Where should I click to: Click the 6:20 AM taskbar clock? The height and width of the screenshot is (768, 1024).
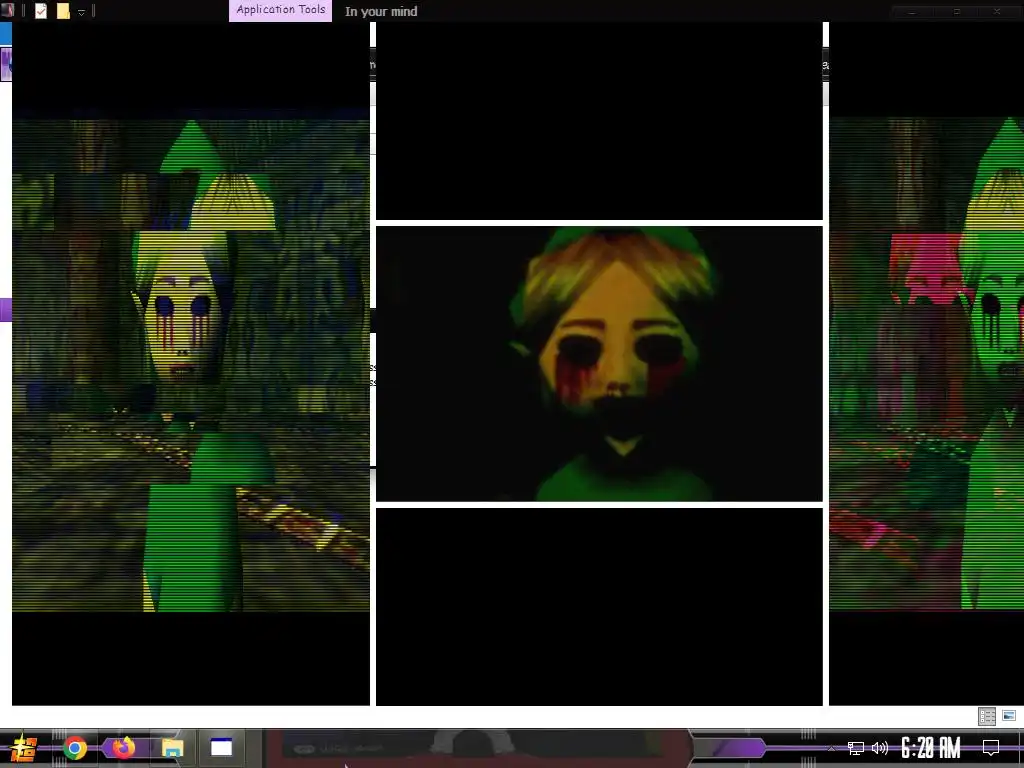click(931, 748)
